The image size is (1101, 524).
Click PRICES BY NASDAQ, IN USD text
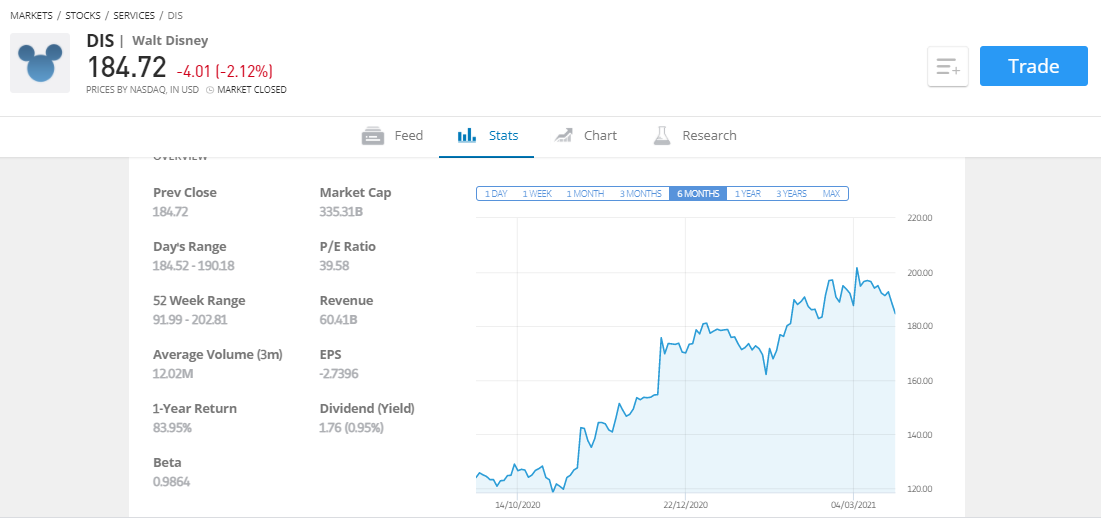click(x=143, y=90)
